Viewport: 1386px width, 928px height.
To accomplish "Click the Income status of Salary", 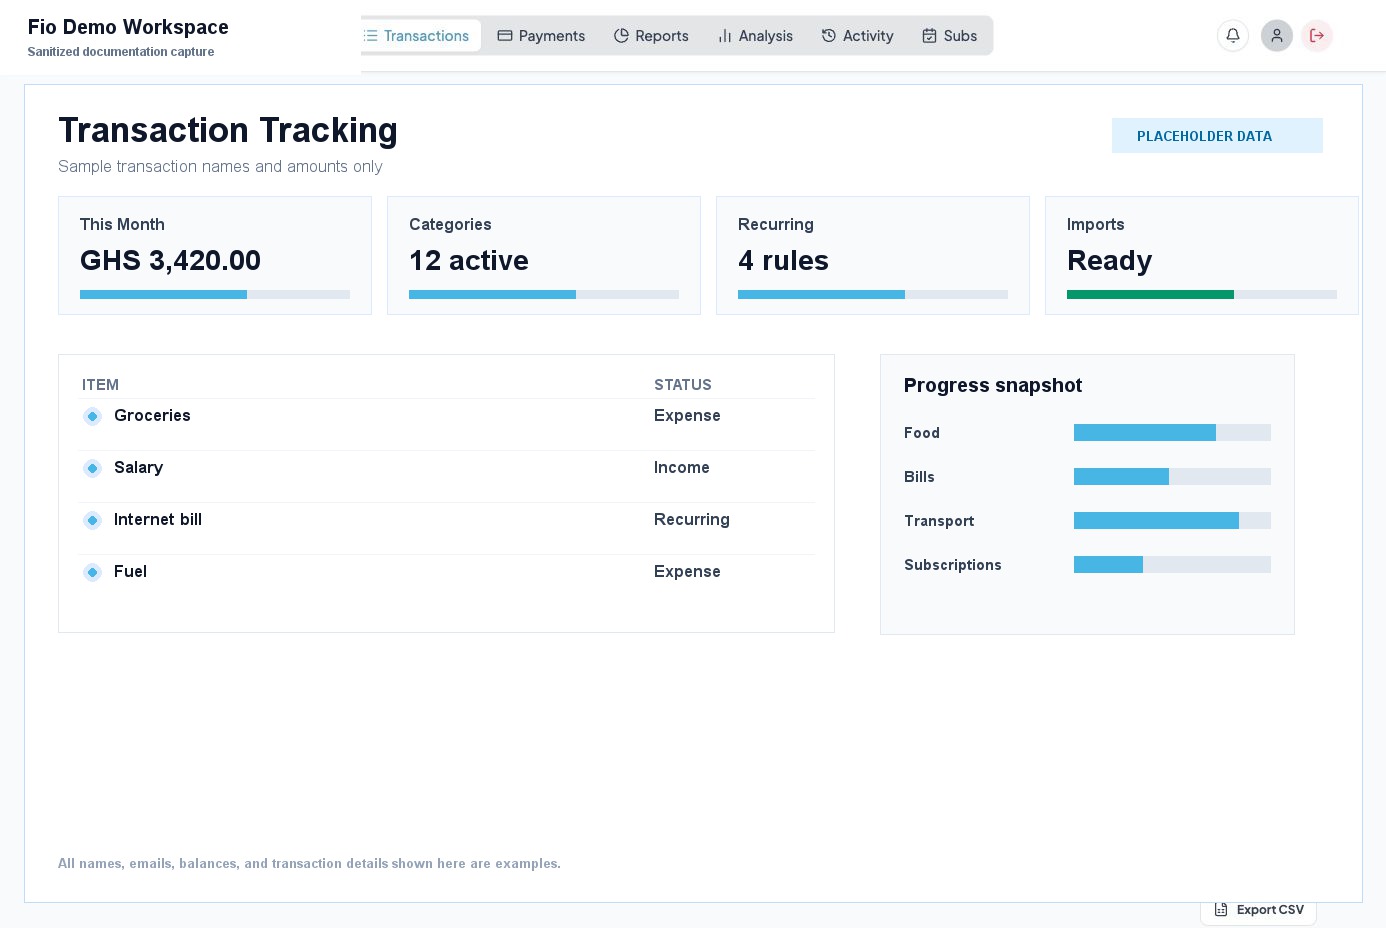I will [x=682, y=468].
